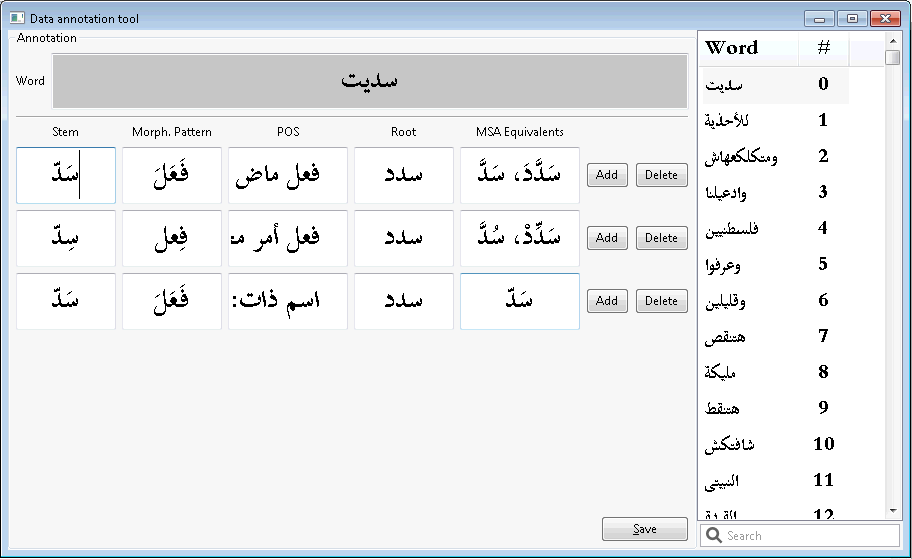Click the Data annotation tool window icon
The width and height of the screenshot is (912, 559).
pos(17,18)
